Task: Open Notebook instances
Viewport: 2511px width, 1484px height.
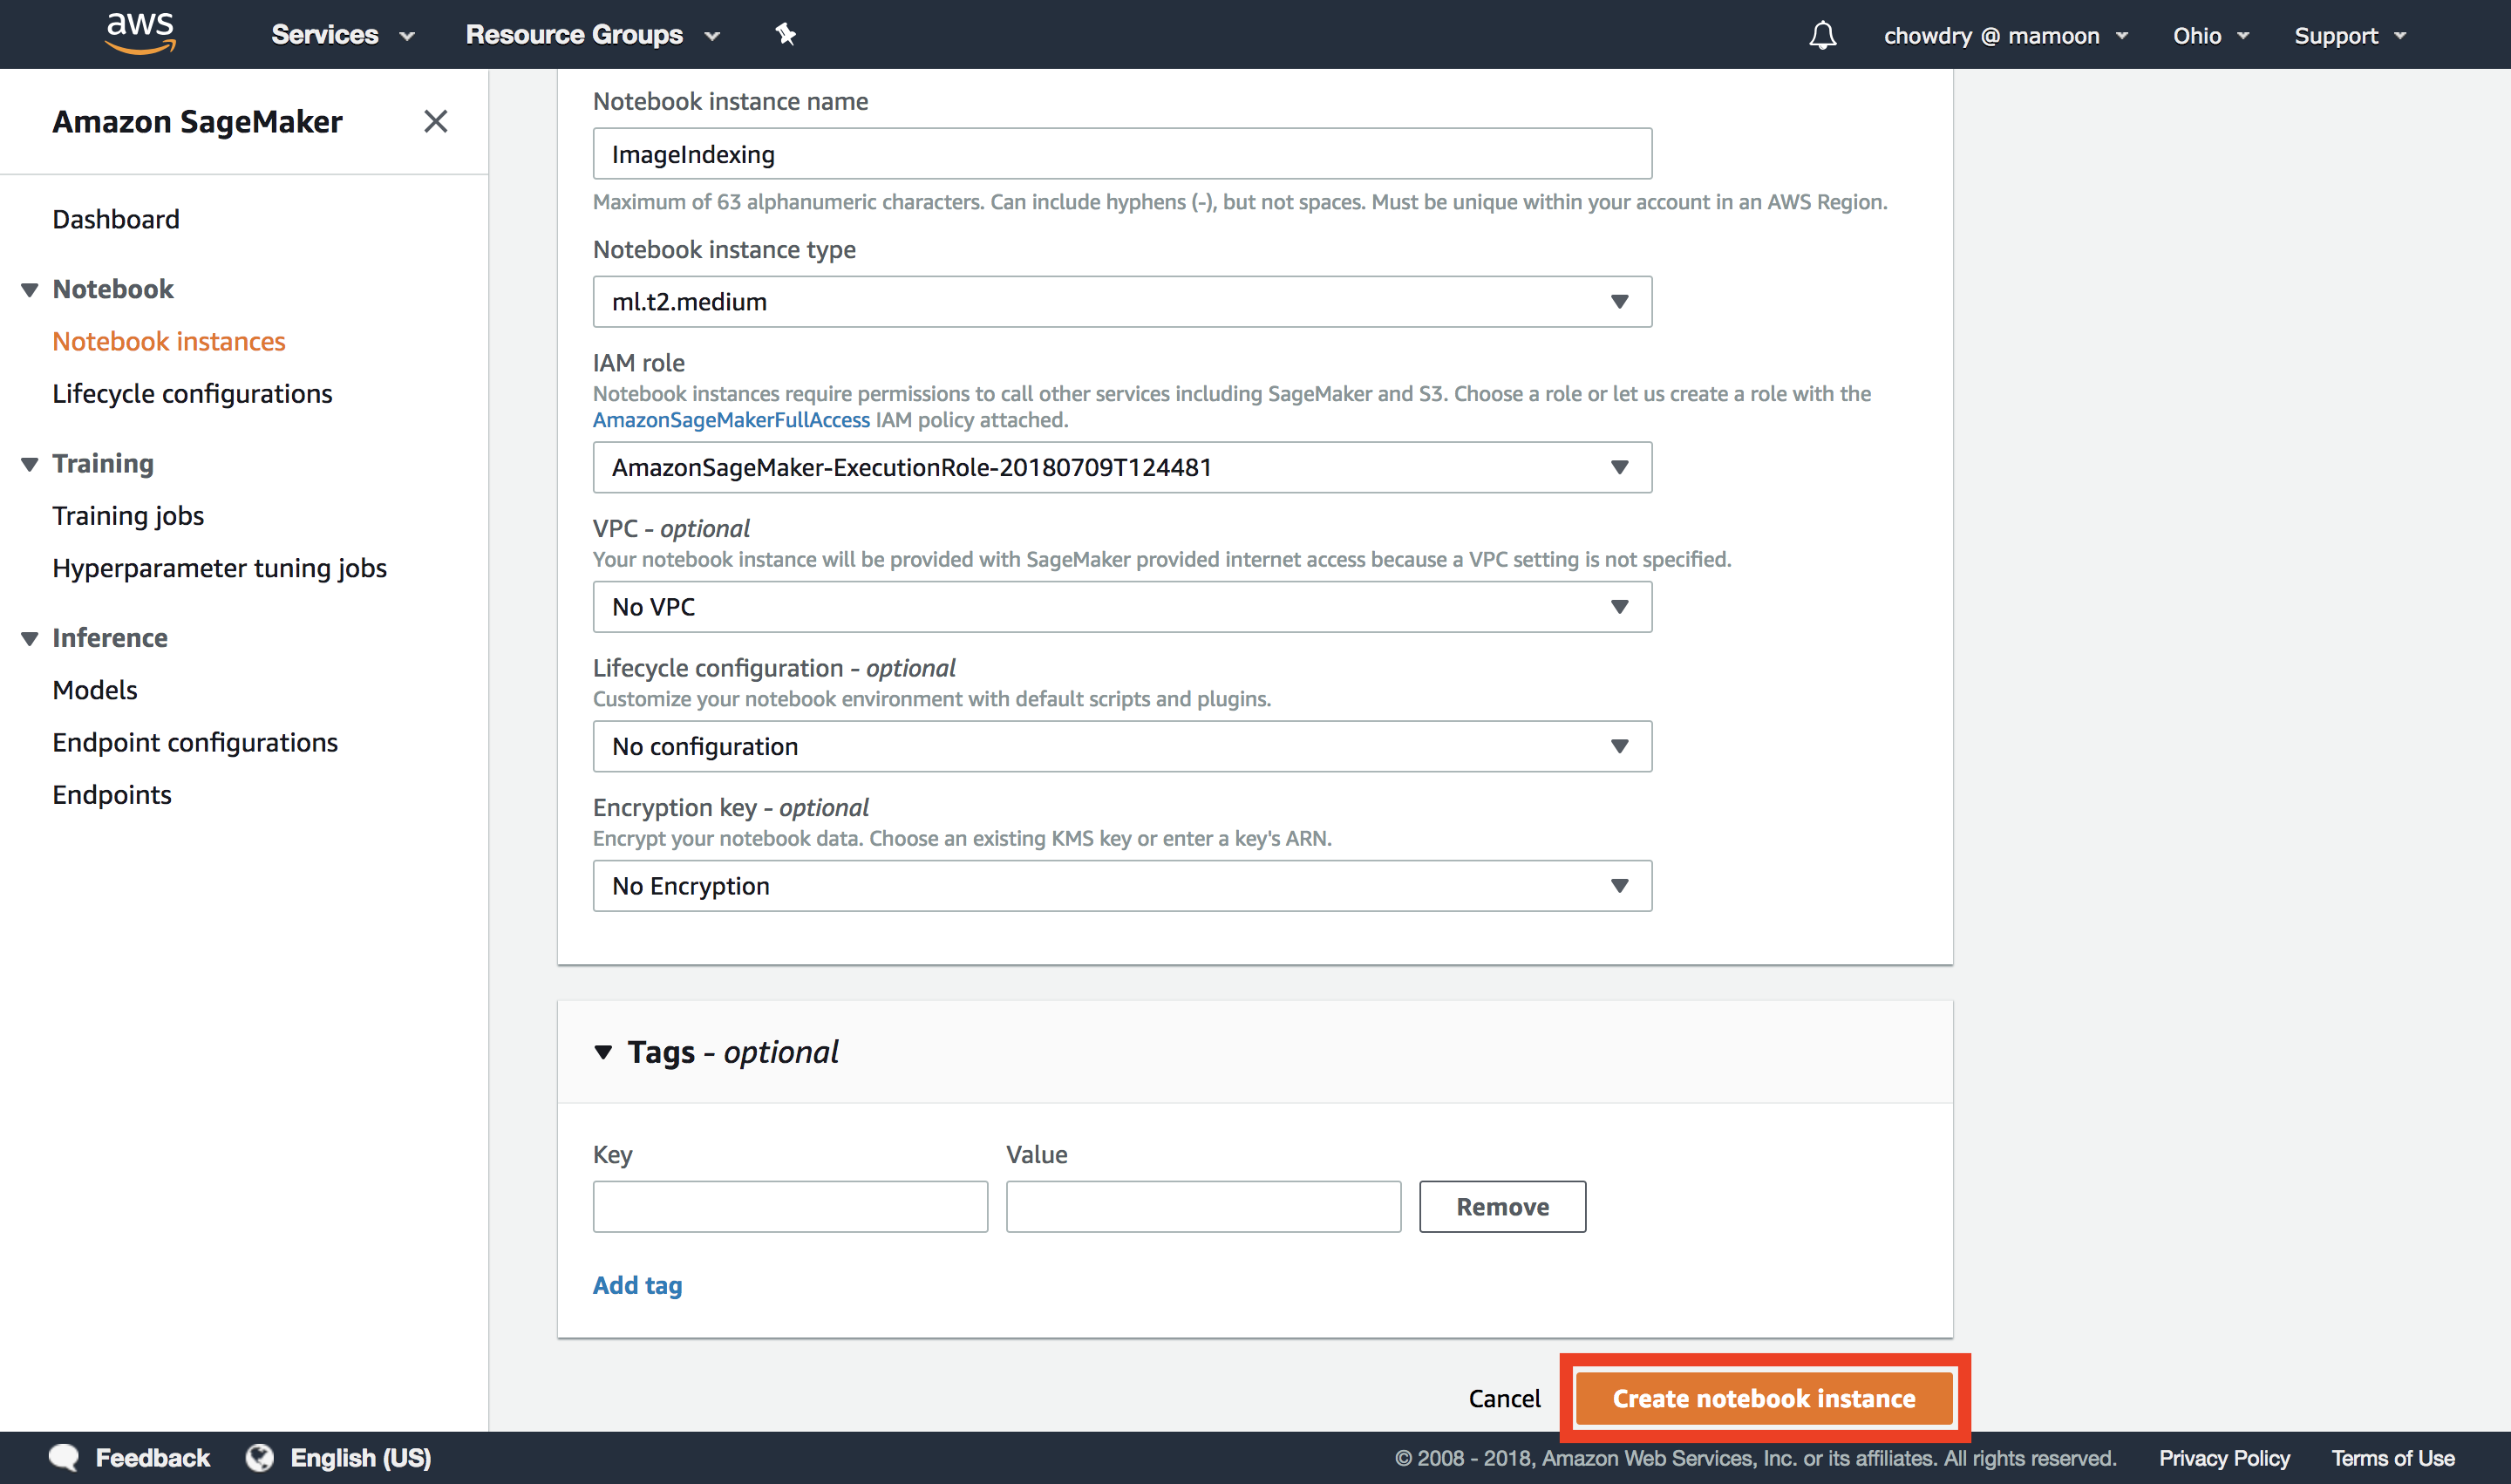Action: coord(169,341)
